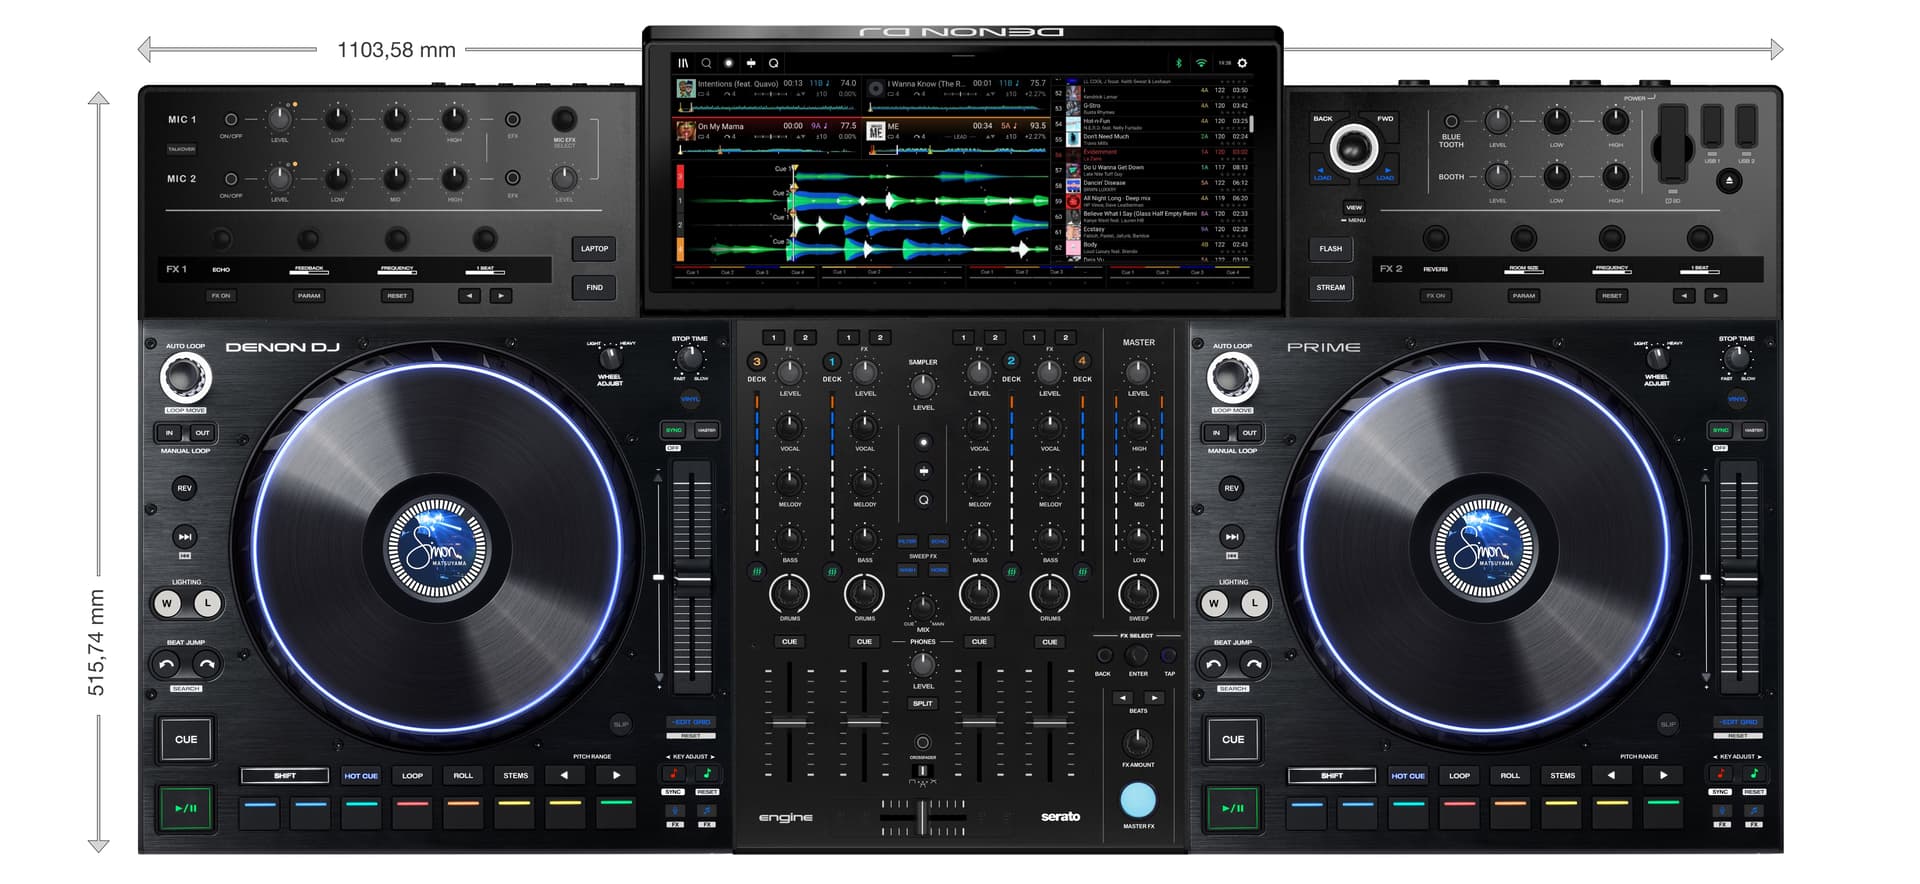Toggle SLIP mode on the left deck

tap(621, 724)
